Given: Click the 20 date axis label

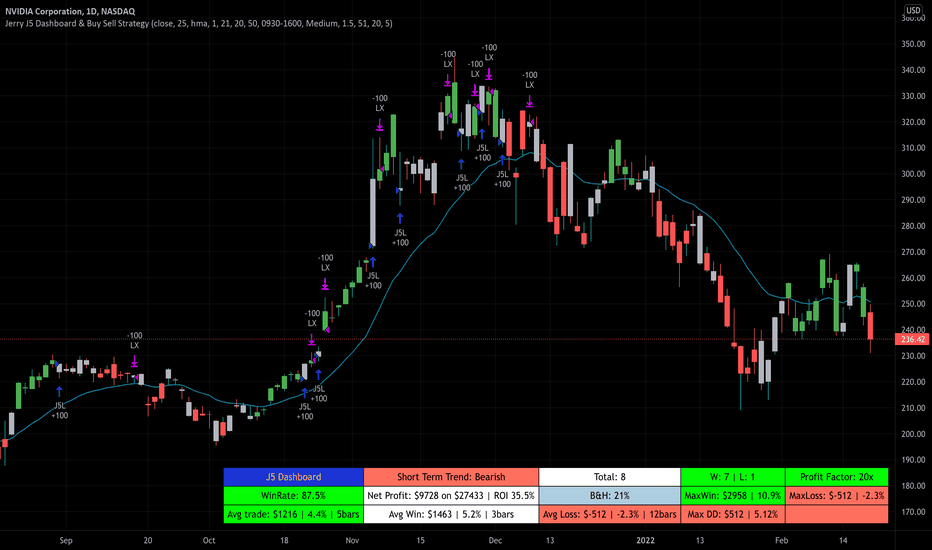Looking at the screenshot, I should pyautogui.click(x=147, y=540).
